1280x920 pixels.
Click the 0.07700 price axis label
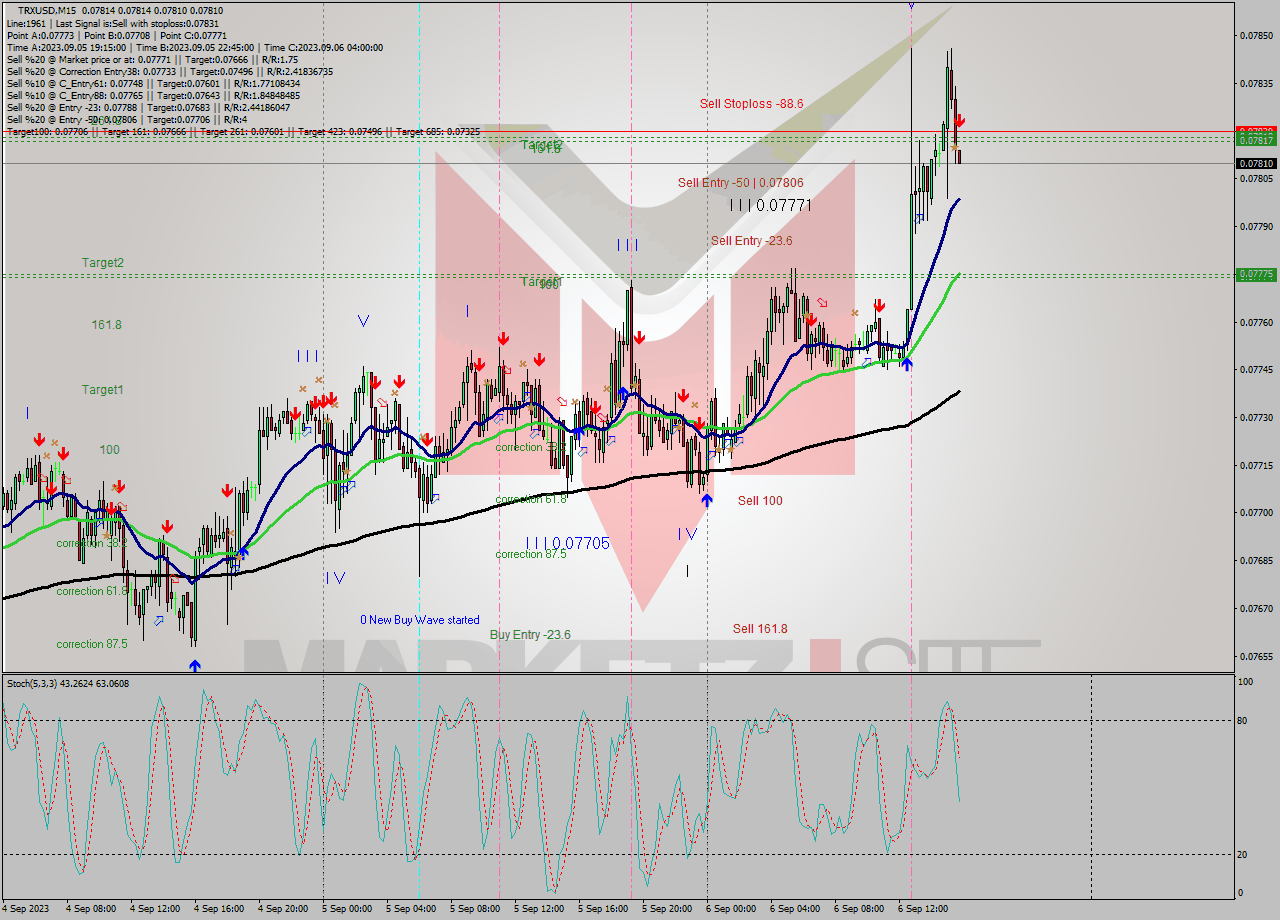pyautogui.click(x=1256, y=512)
